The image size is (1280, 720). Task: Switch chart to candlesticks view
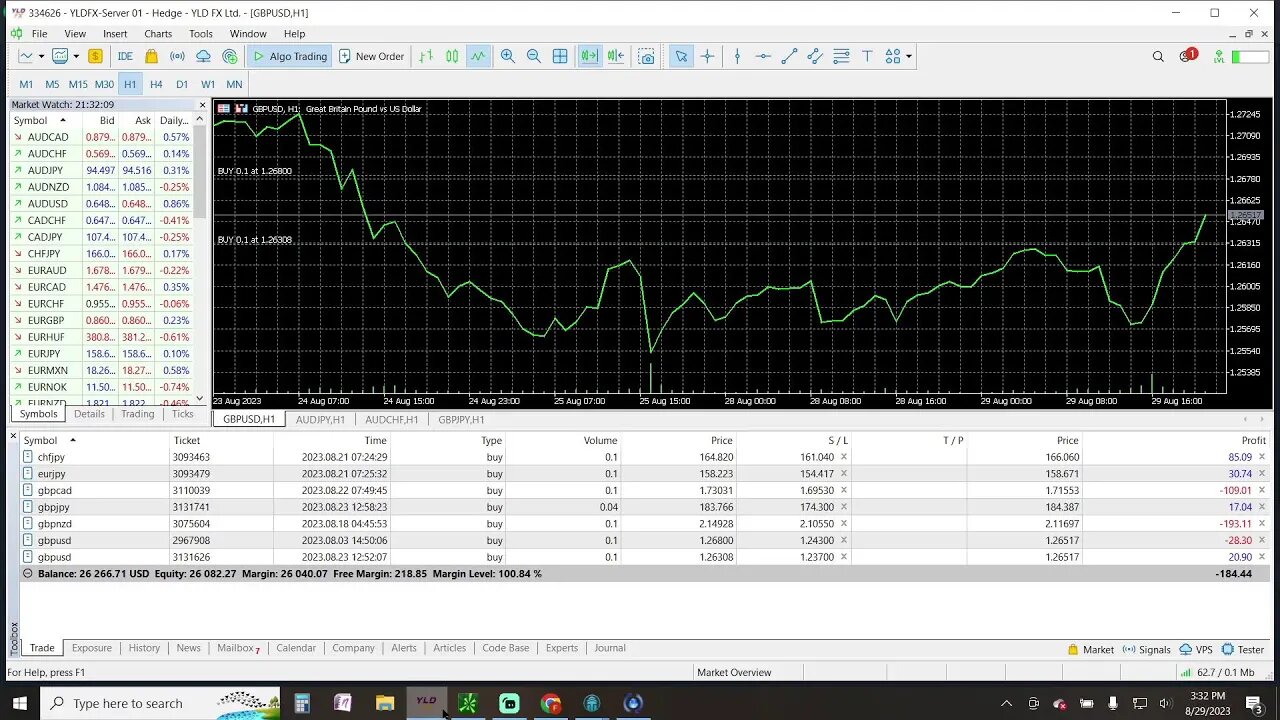tap(452, 57)
